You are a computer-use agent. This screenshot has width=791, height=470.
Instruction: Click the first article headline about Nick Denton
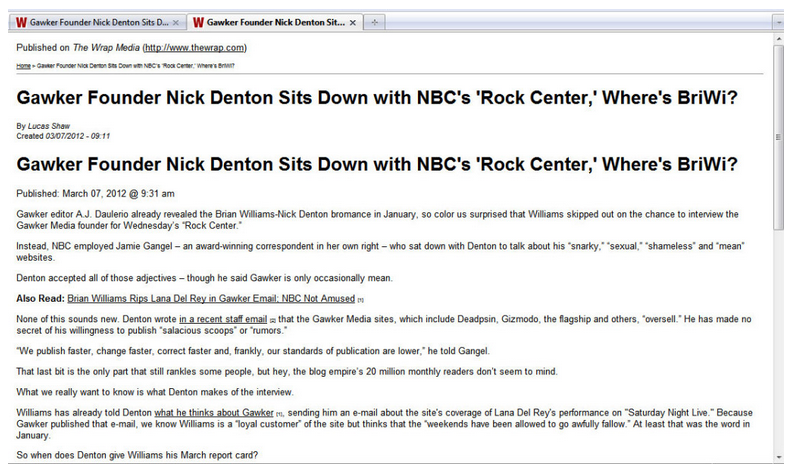coord(377,97)
